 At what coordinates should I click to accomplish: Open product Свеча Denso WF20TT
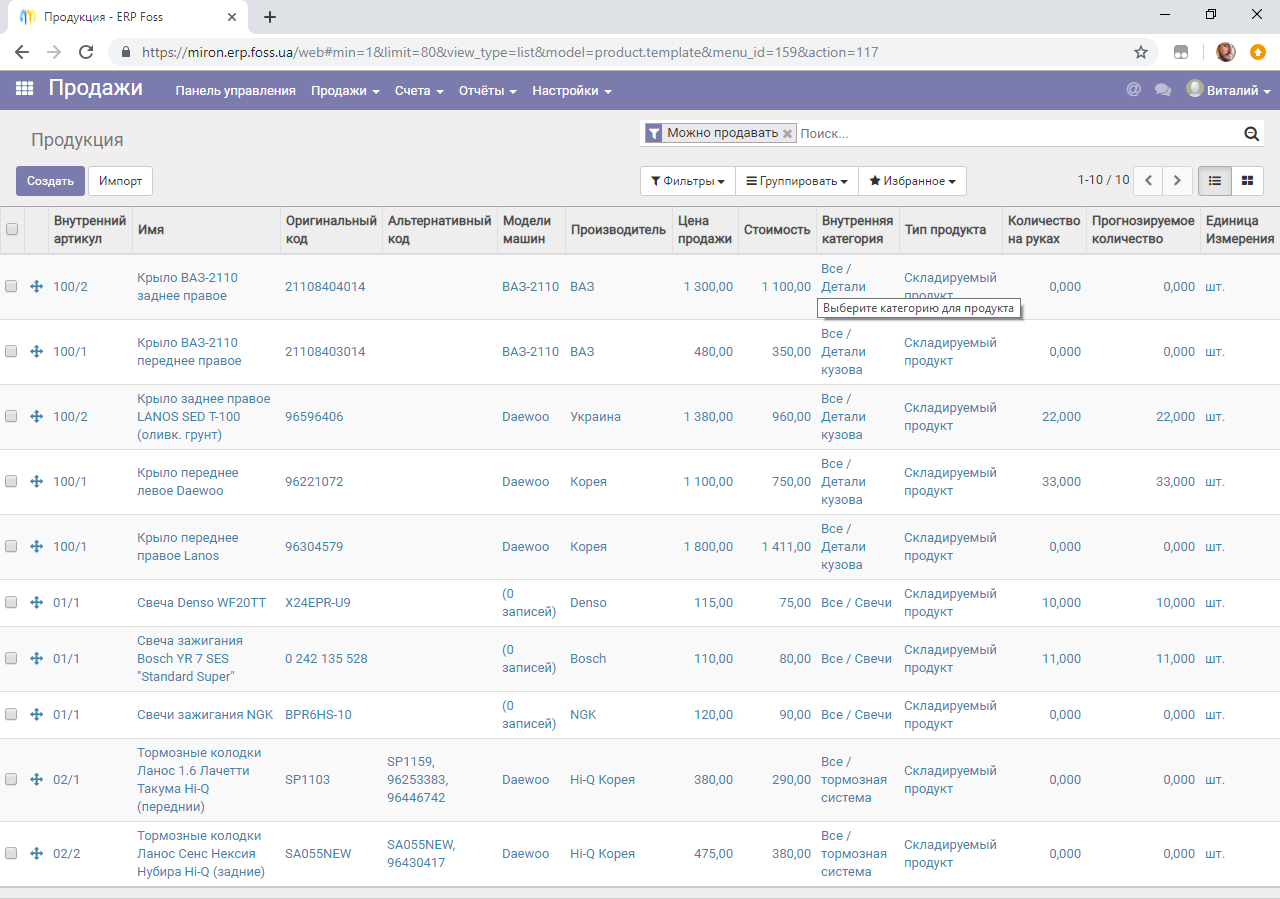202,602
